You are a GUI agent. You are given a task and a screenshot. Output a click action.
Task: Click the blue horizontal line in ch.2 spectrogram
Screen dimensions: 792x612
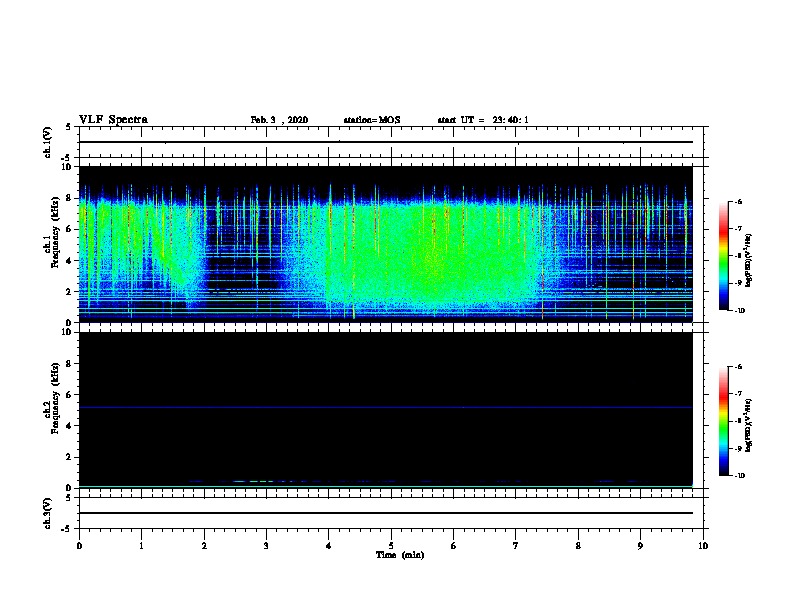[x=385, y=407]
